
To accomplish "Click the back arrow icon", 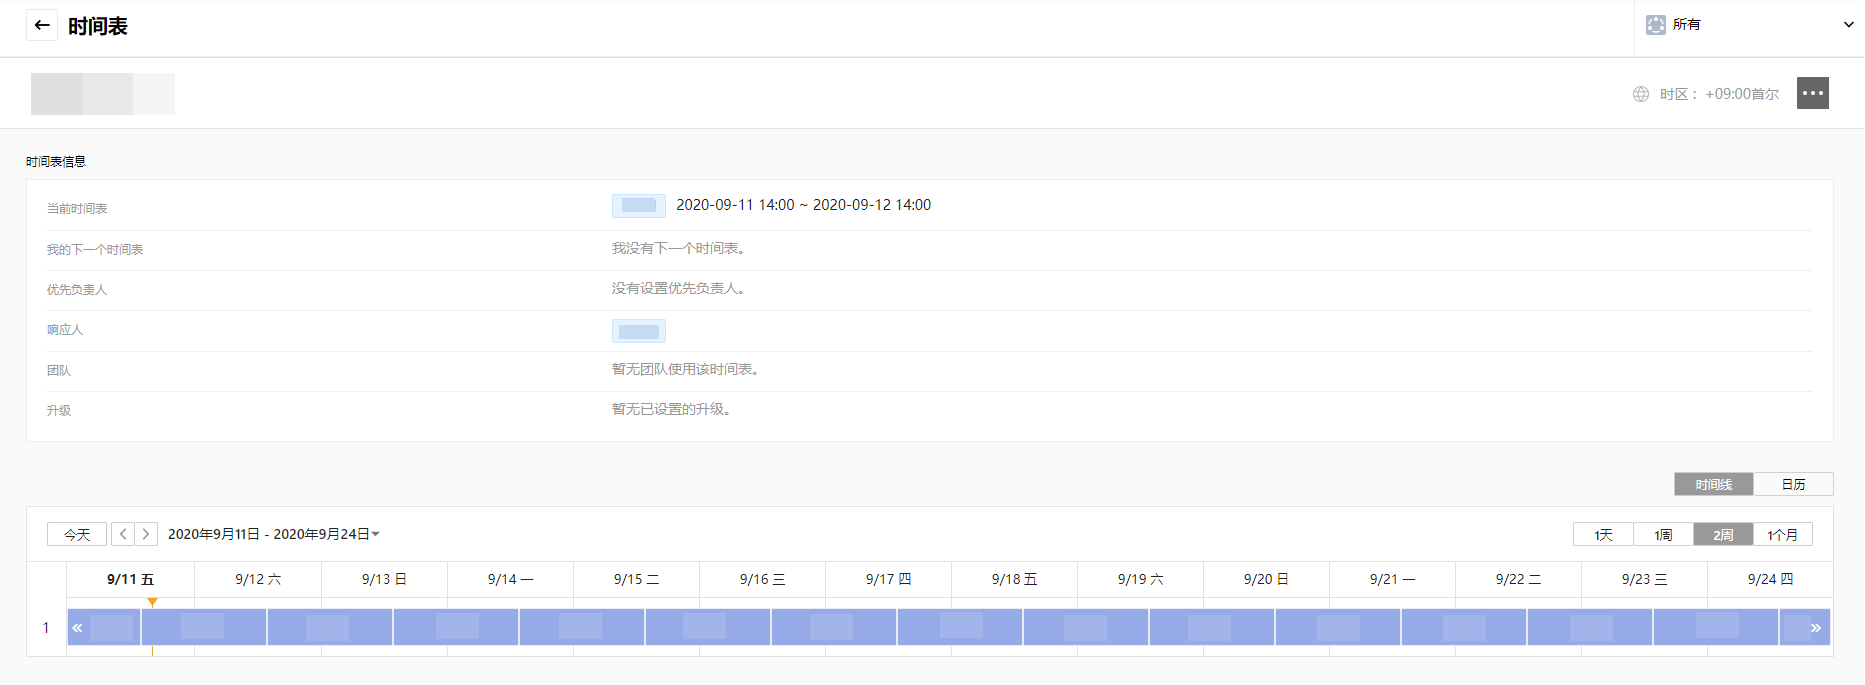I will 41,25.
